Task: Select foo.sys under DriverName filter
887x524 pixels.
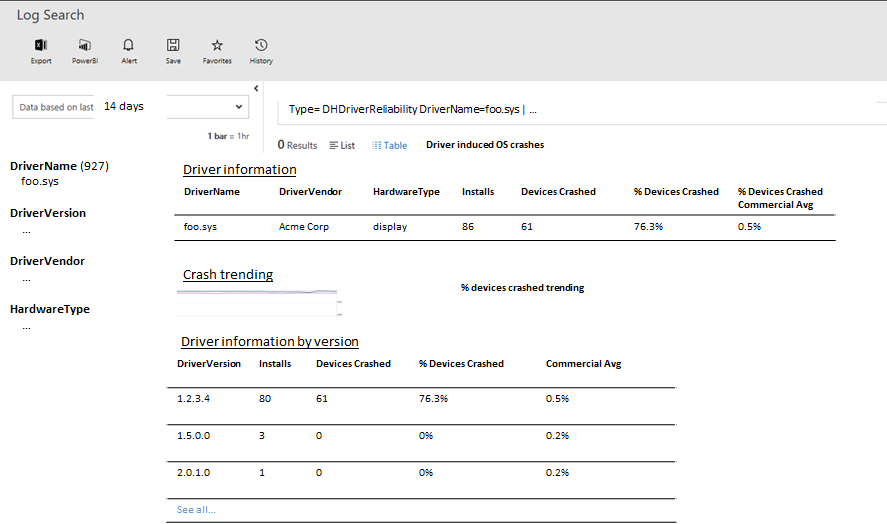Action: coord(40,182)
